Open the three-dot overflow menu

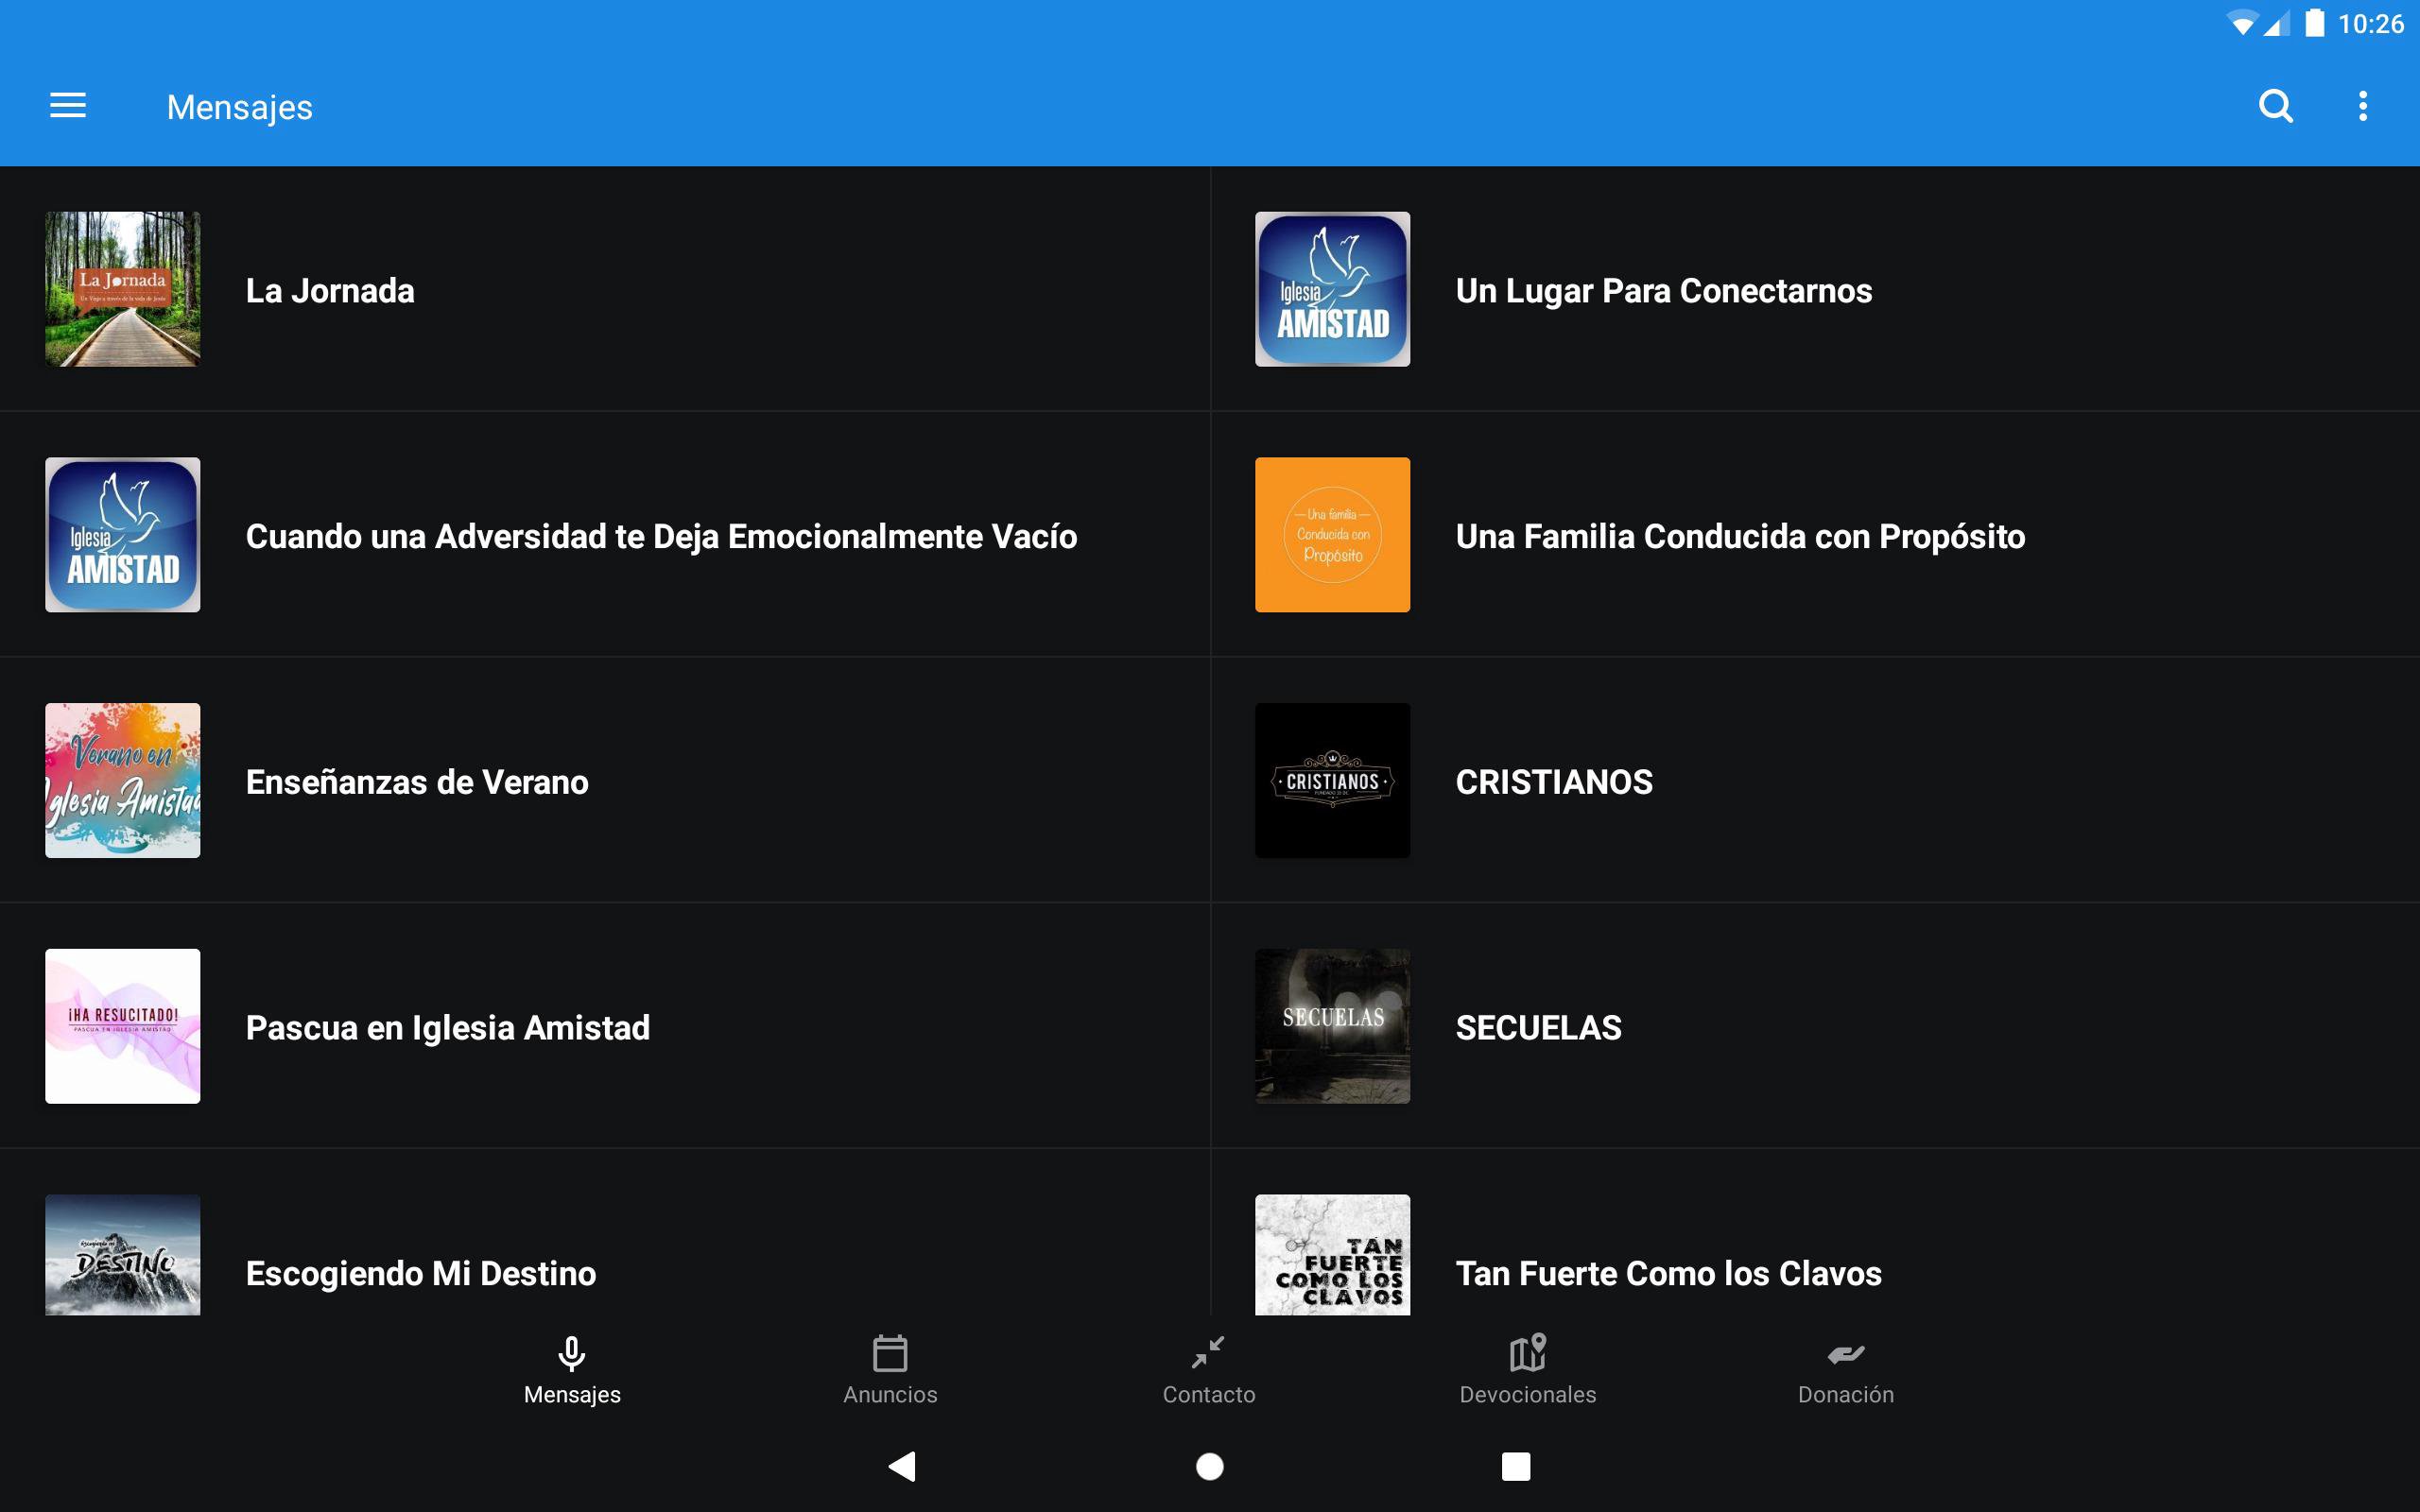click(2362, 106)
